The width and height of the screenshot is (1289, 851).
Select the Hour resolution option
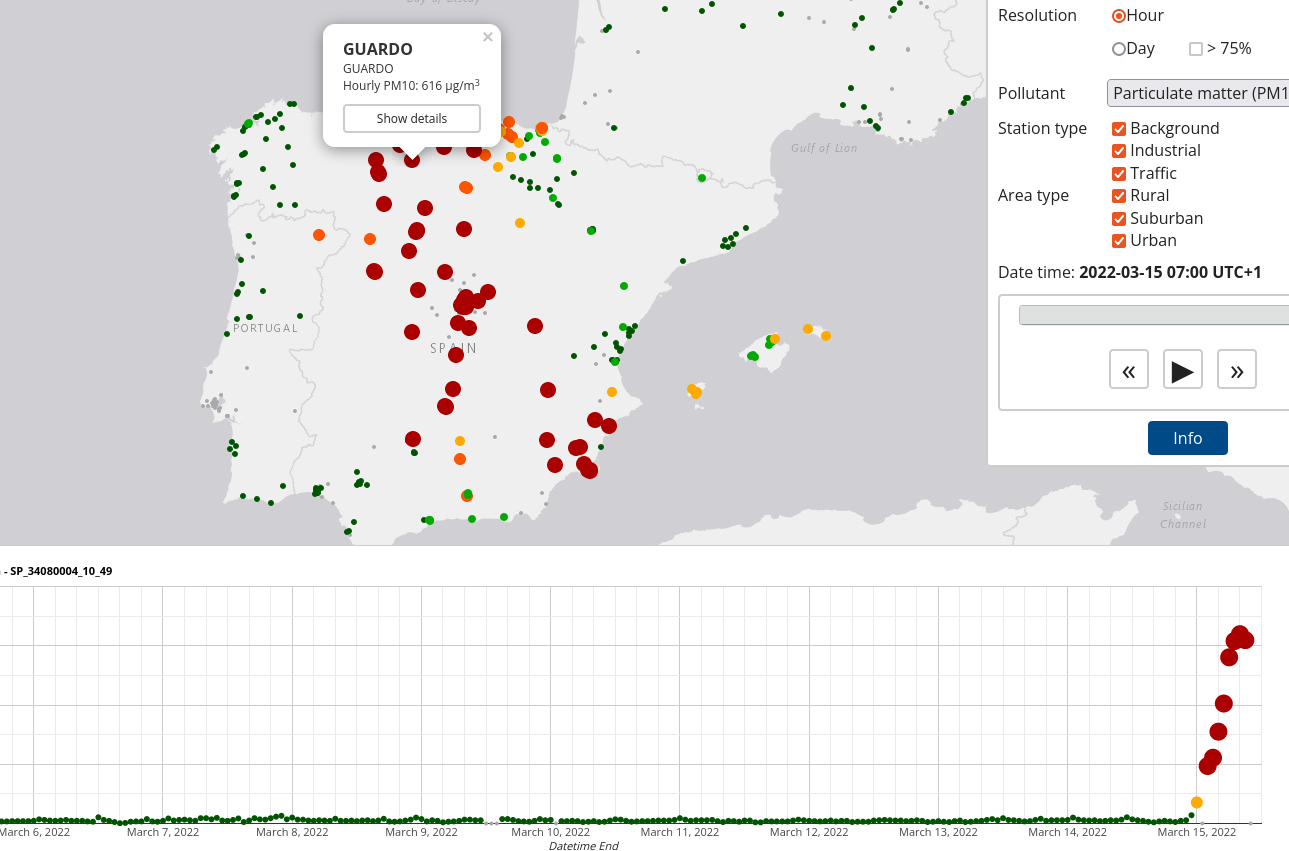point(1119,16)
